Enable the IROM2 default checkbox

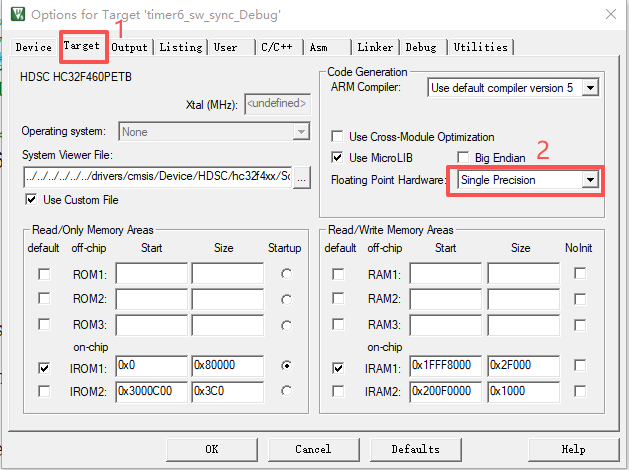pos(44,391)
